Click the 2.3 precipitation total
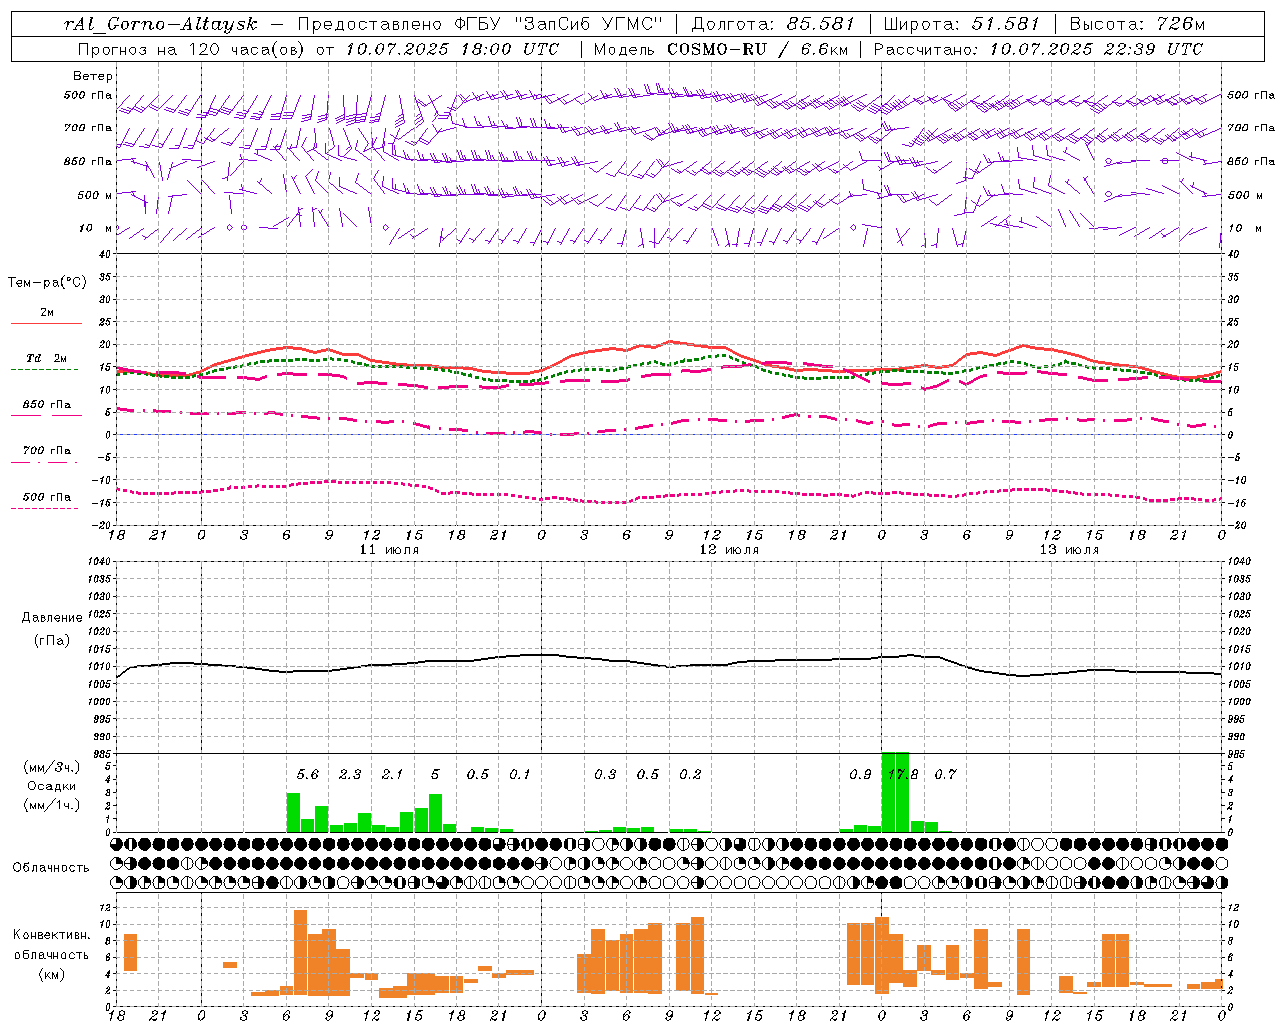Screen dimensions: 1280x1024 [x=350, y=774]
